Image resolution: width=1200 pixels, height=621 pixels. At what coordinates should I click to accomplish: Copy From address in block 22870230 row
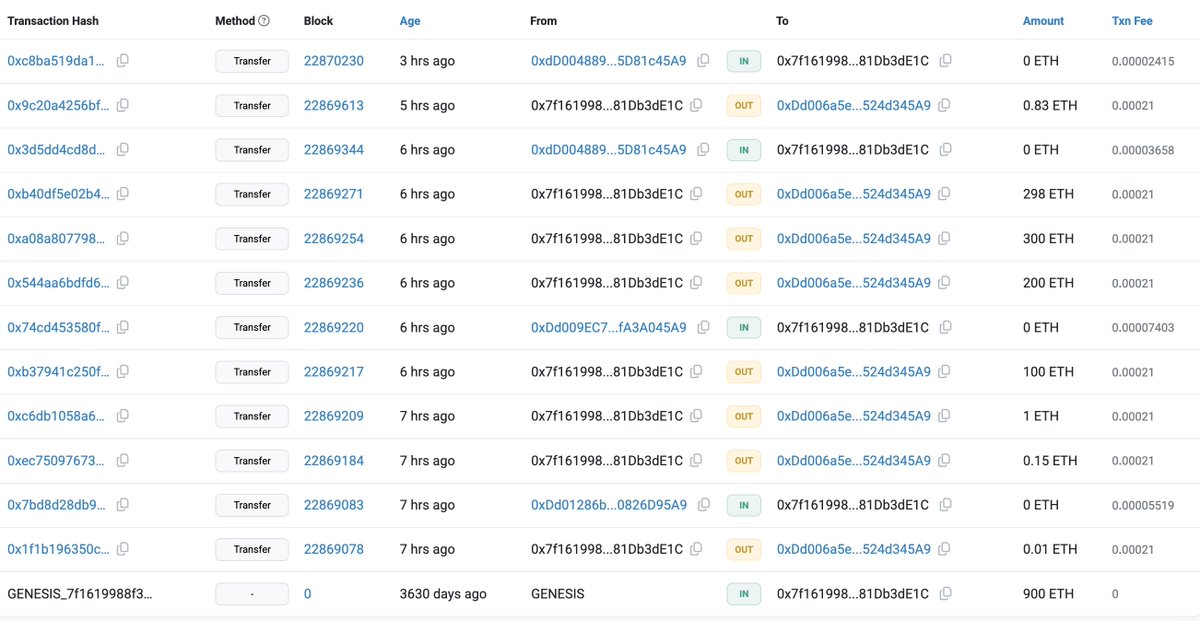tap(704, 61)
